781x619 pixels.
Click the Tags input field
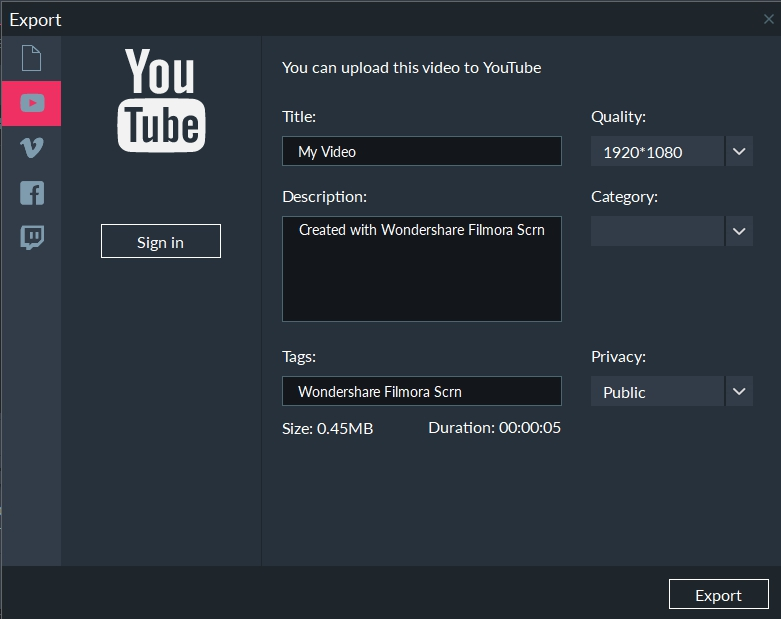[422, 391]
